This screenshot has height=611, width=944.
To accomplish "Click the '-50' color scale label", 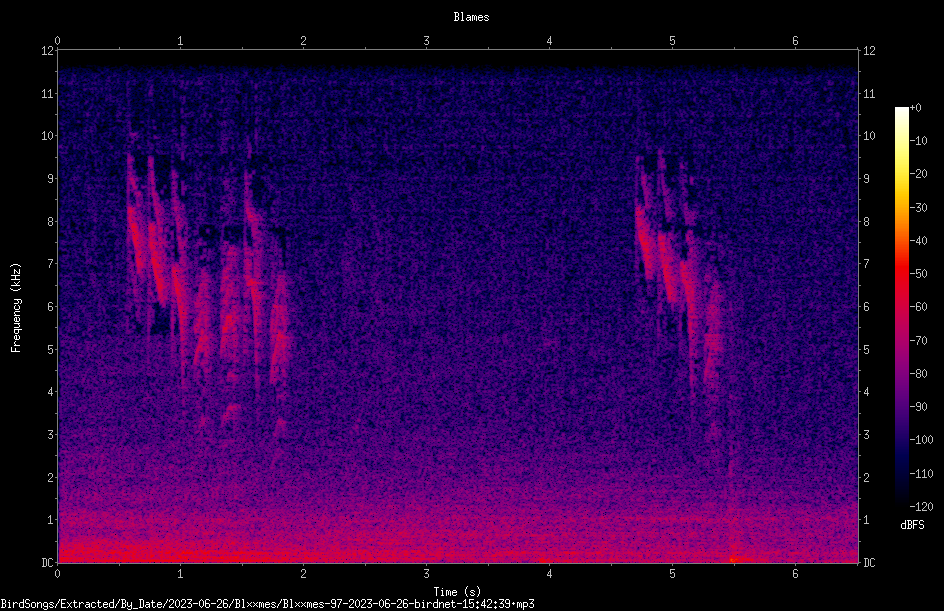I will [919, 273].
